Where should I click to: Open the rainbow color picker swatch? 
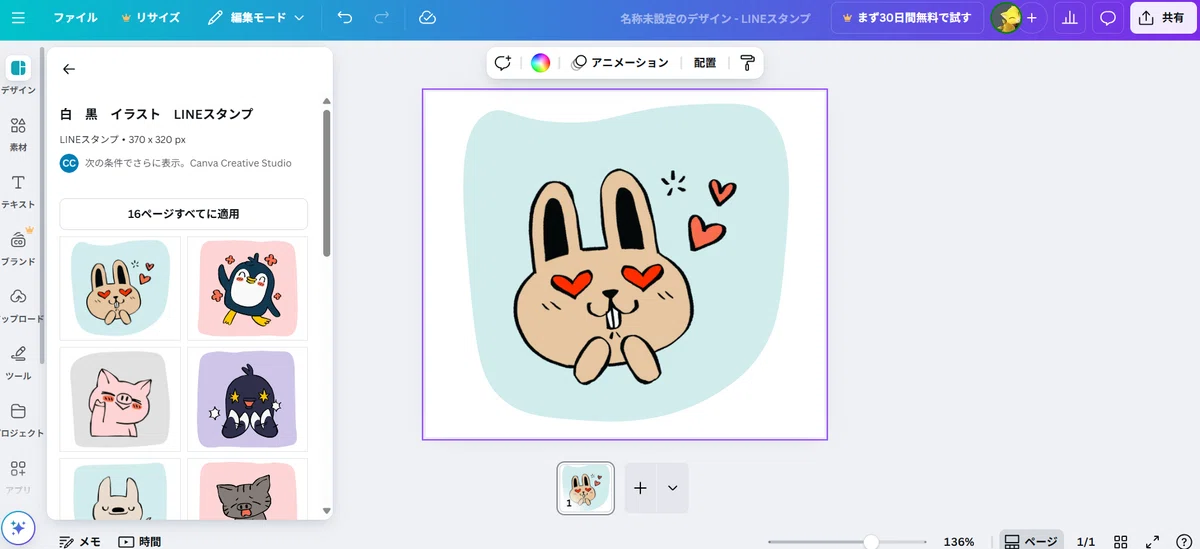(x=540, y=63)
